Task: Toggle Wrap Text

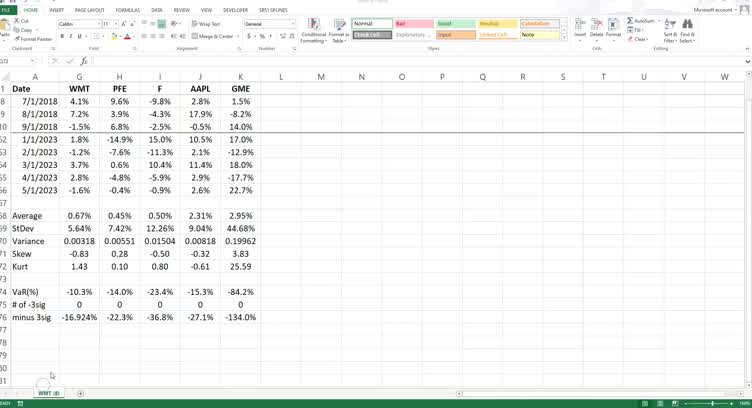Action: (x=206, y=23)
